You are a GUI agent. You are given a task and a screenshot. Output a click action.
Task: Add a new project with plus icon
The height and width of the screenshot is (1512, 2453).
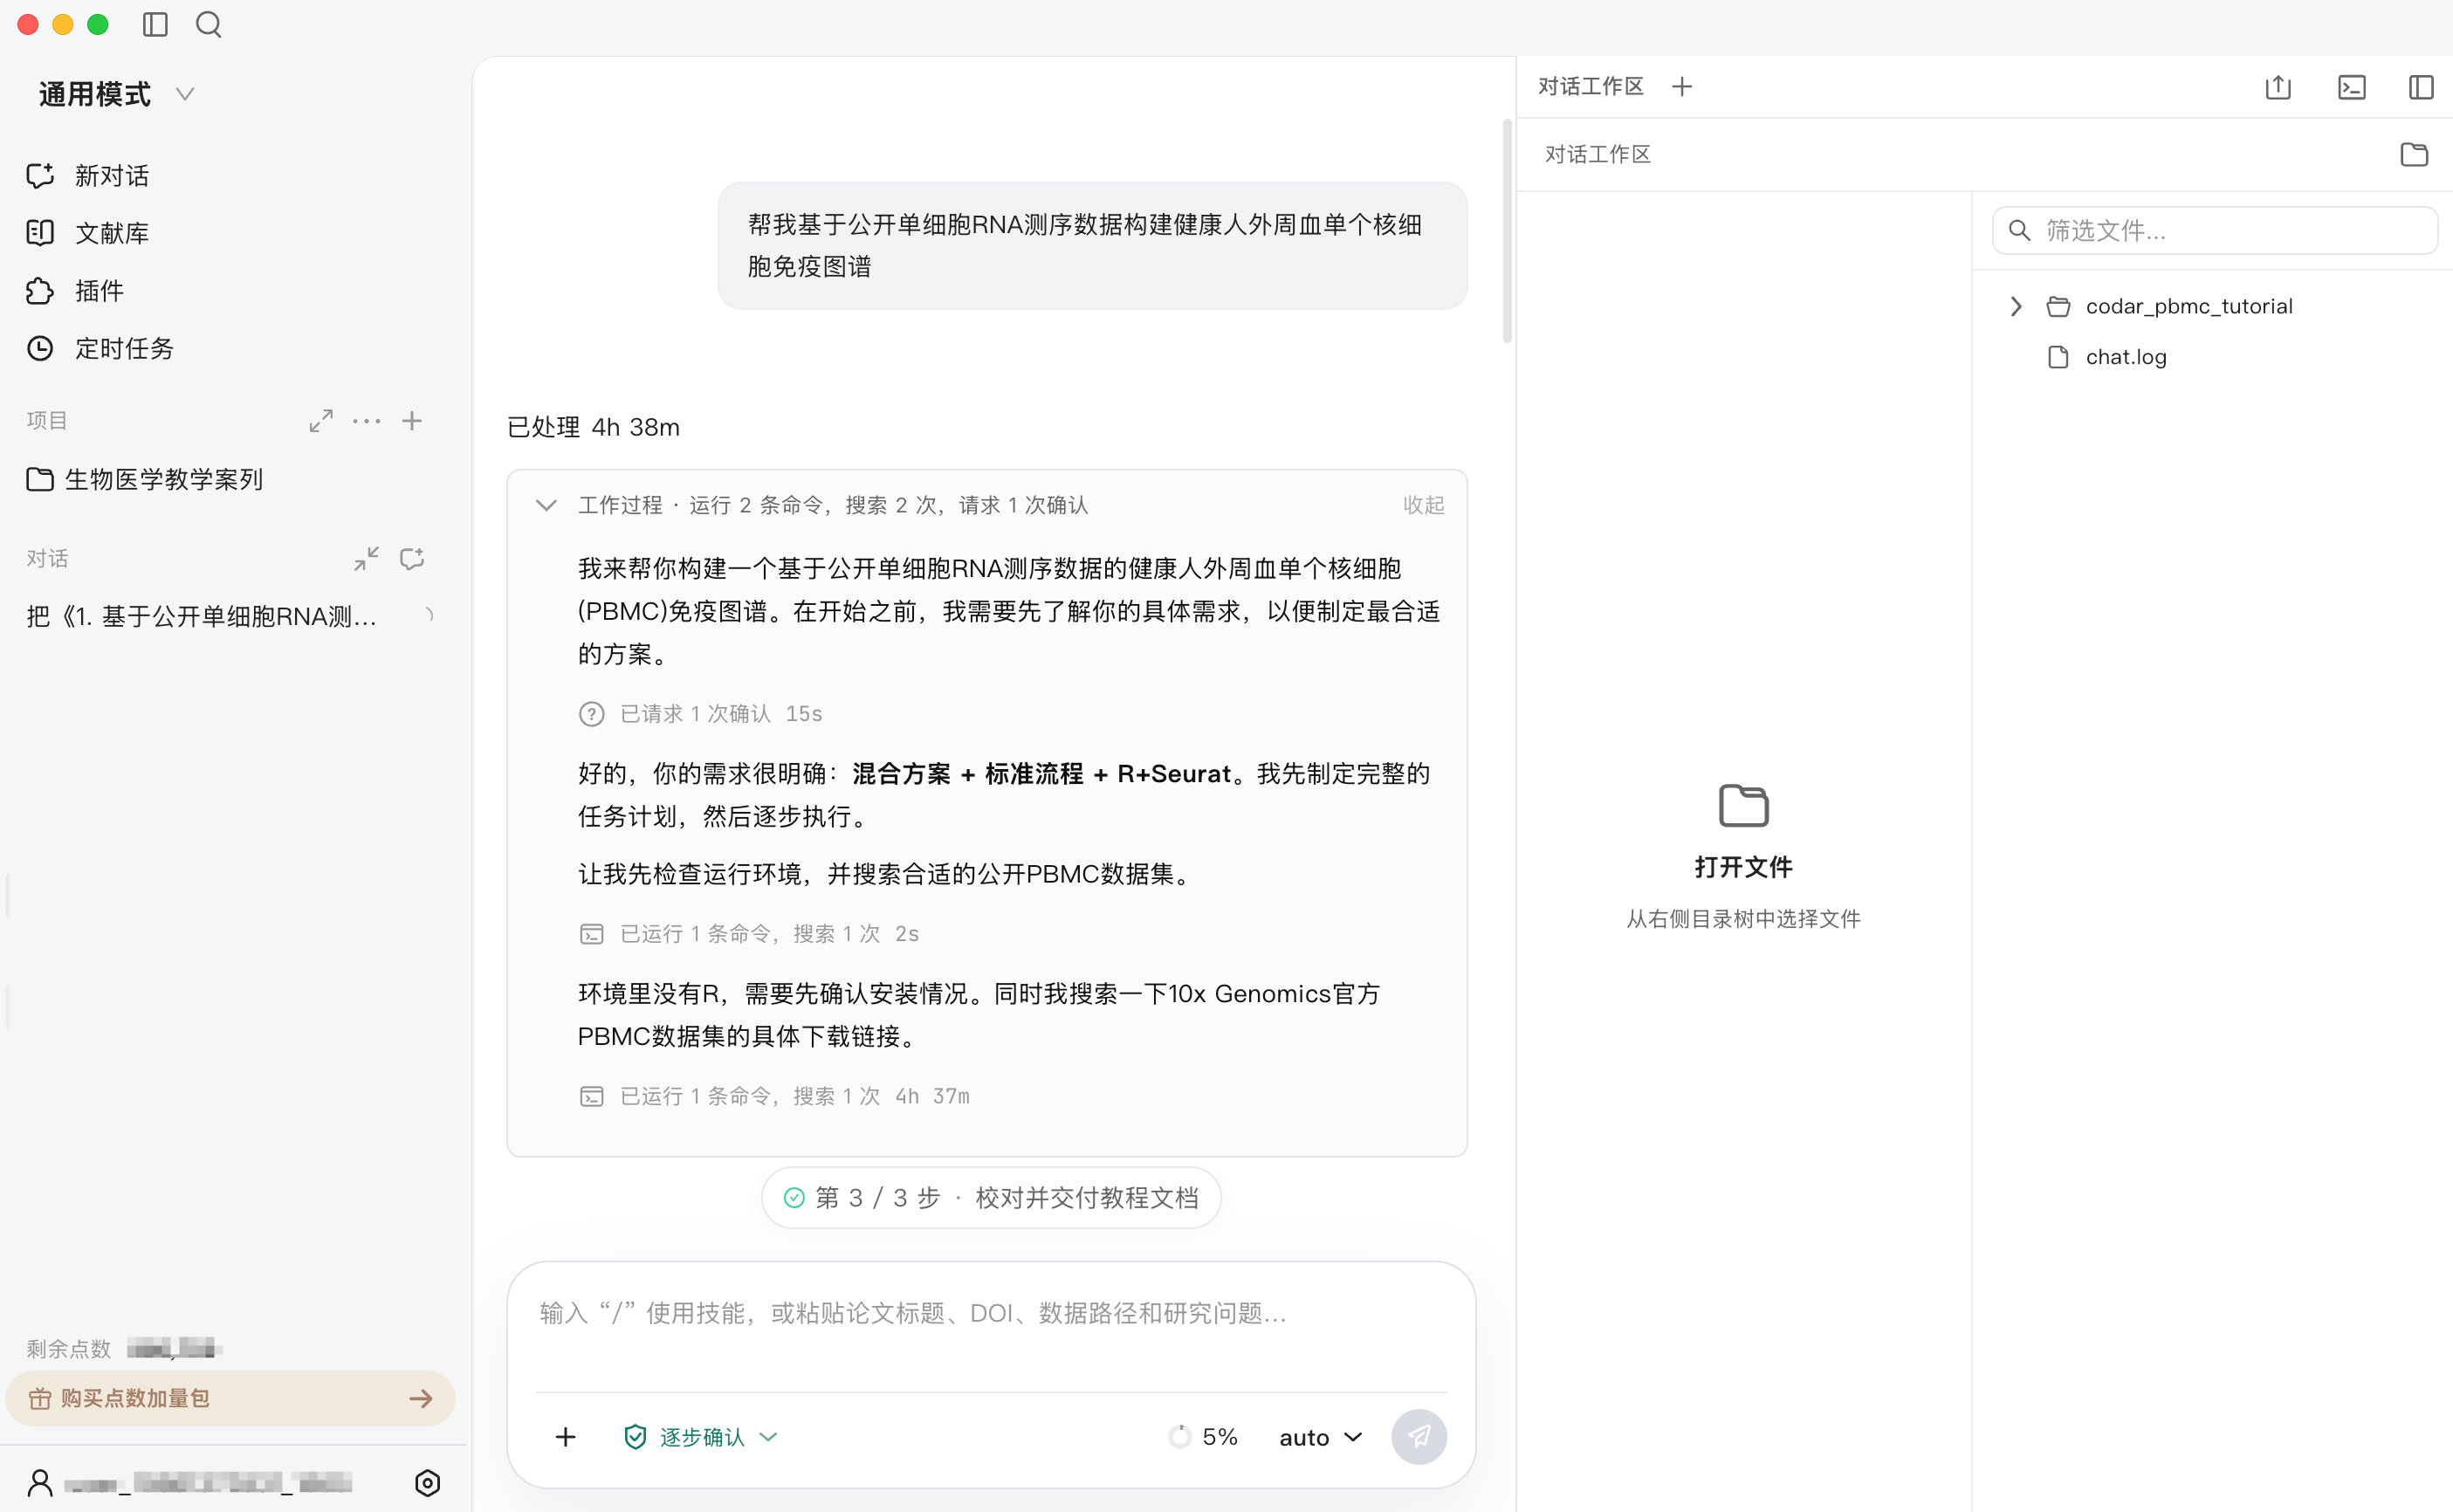point(412,421)
